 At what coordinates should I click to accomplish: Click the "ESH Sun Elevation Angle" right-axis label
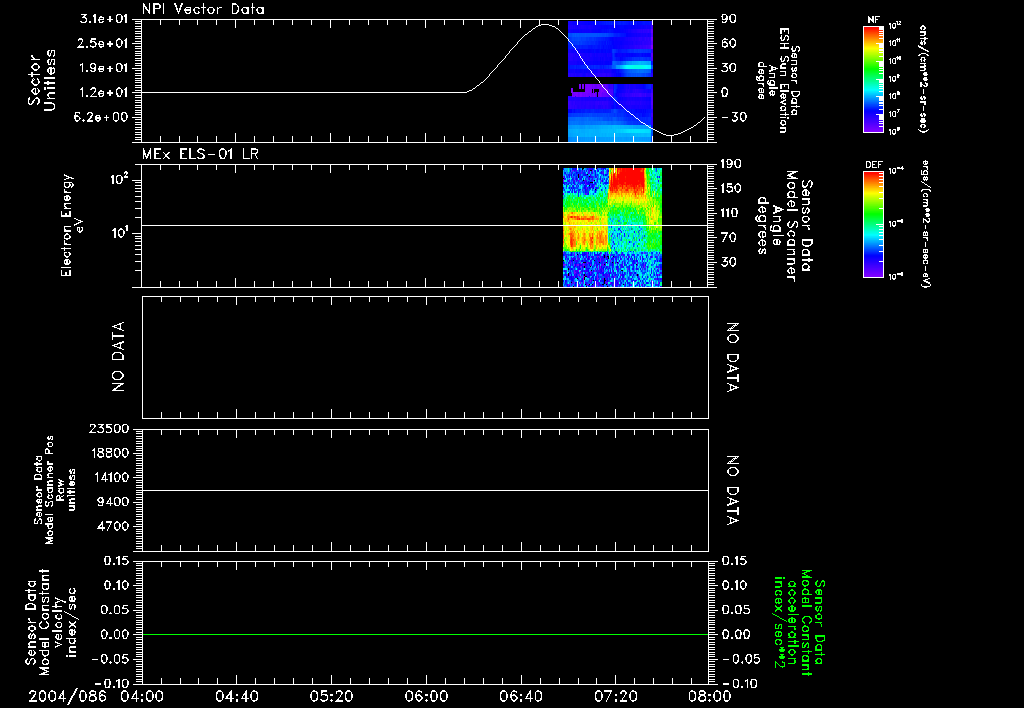coord(780,80)
